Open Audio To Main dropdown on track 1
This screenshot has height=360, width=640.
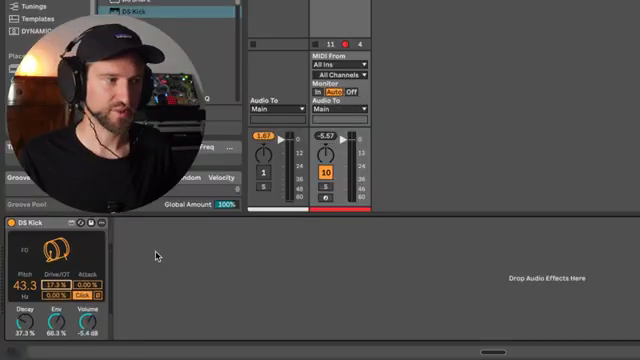[x=278, y=109]
